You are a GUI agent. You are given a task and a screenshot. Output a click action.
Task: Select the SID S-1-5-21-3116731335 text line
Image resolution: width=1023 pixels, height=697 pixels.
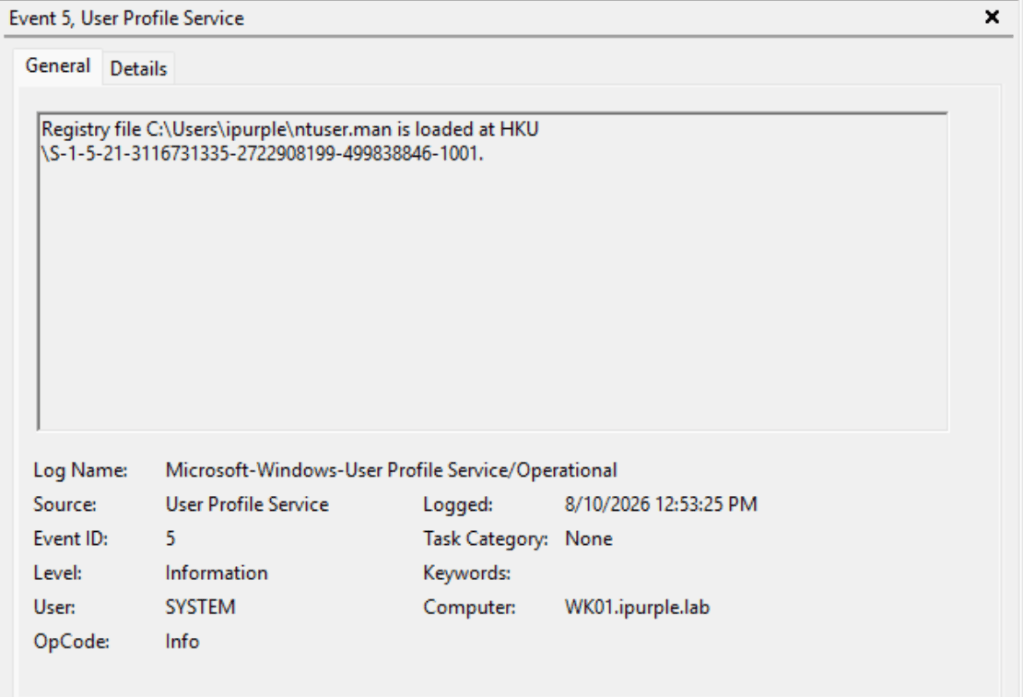[x=262, y=154]
